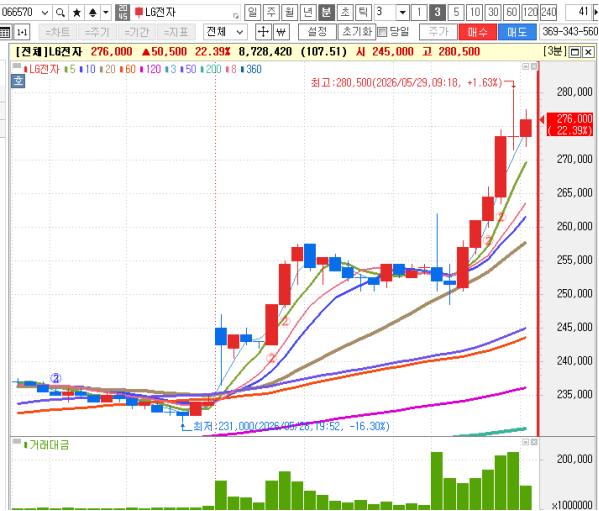Expand the 전체 market dropdown
Viewport: 599px width, 511px height.
pyautogui.click(x=225, y=32)
